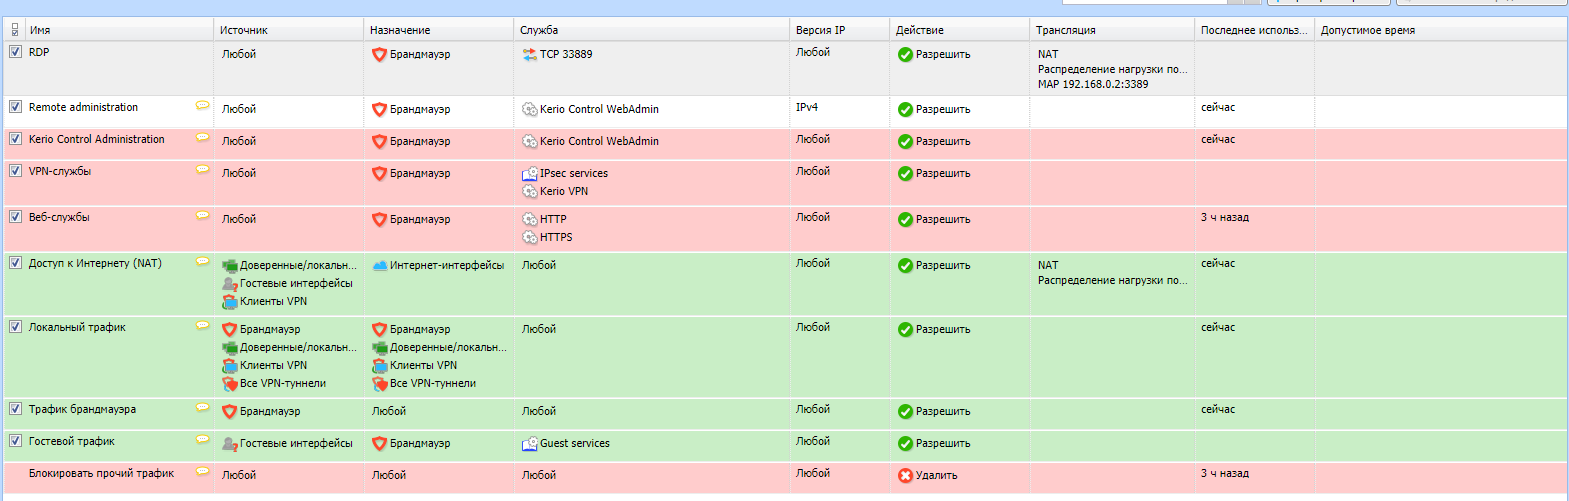Click the gear icon beside HTTPS service
The height and width of the screenshot is (501, 1569).
click(530, 237)
